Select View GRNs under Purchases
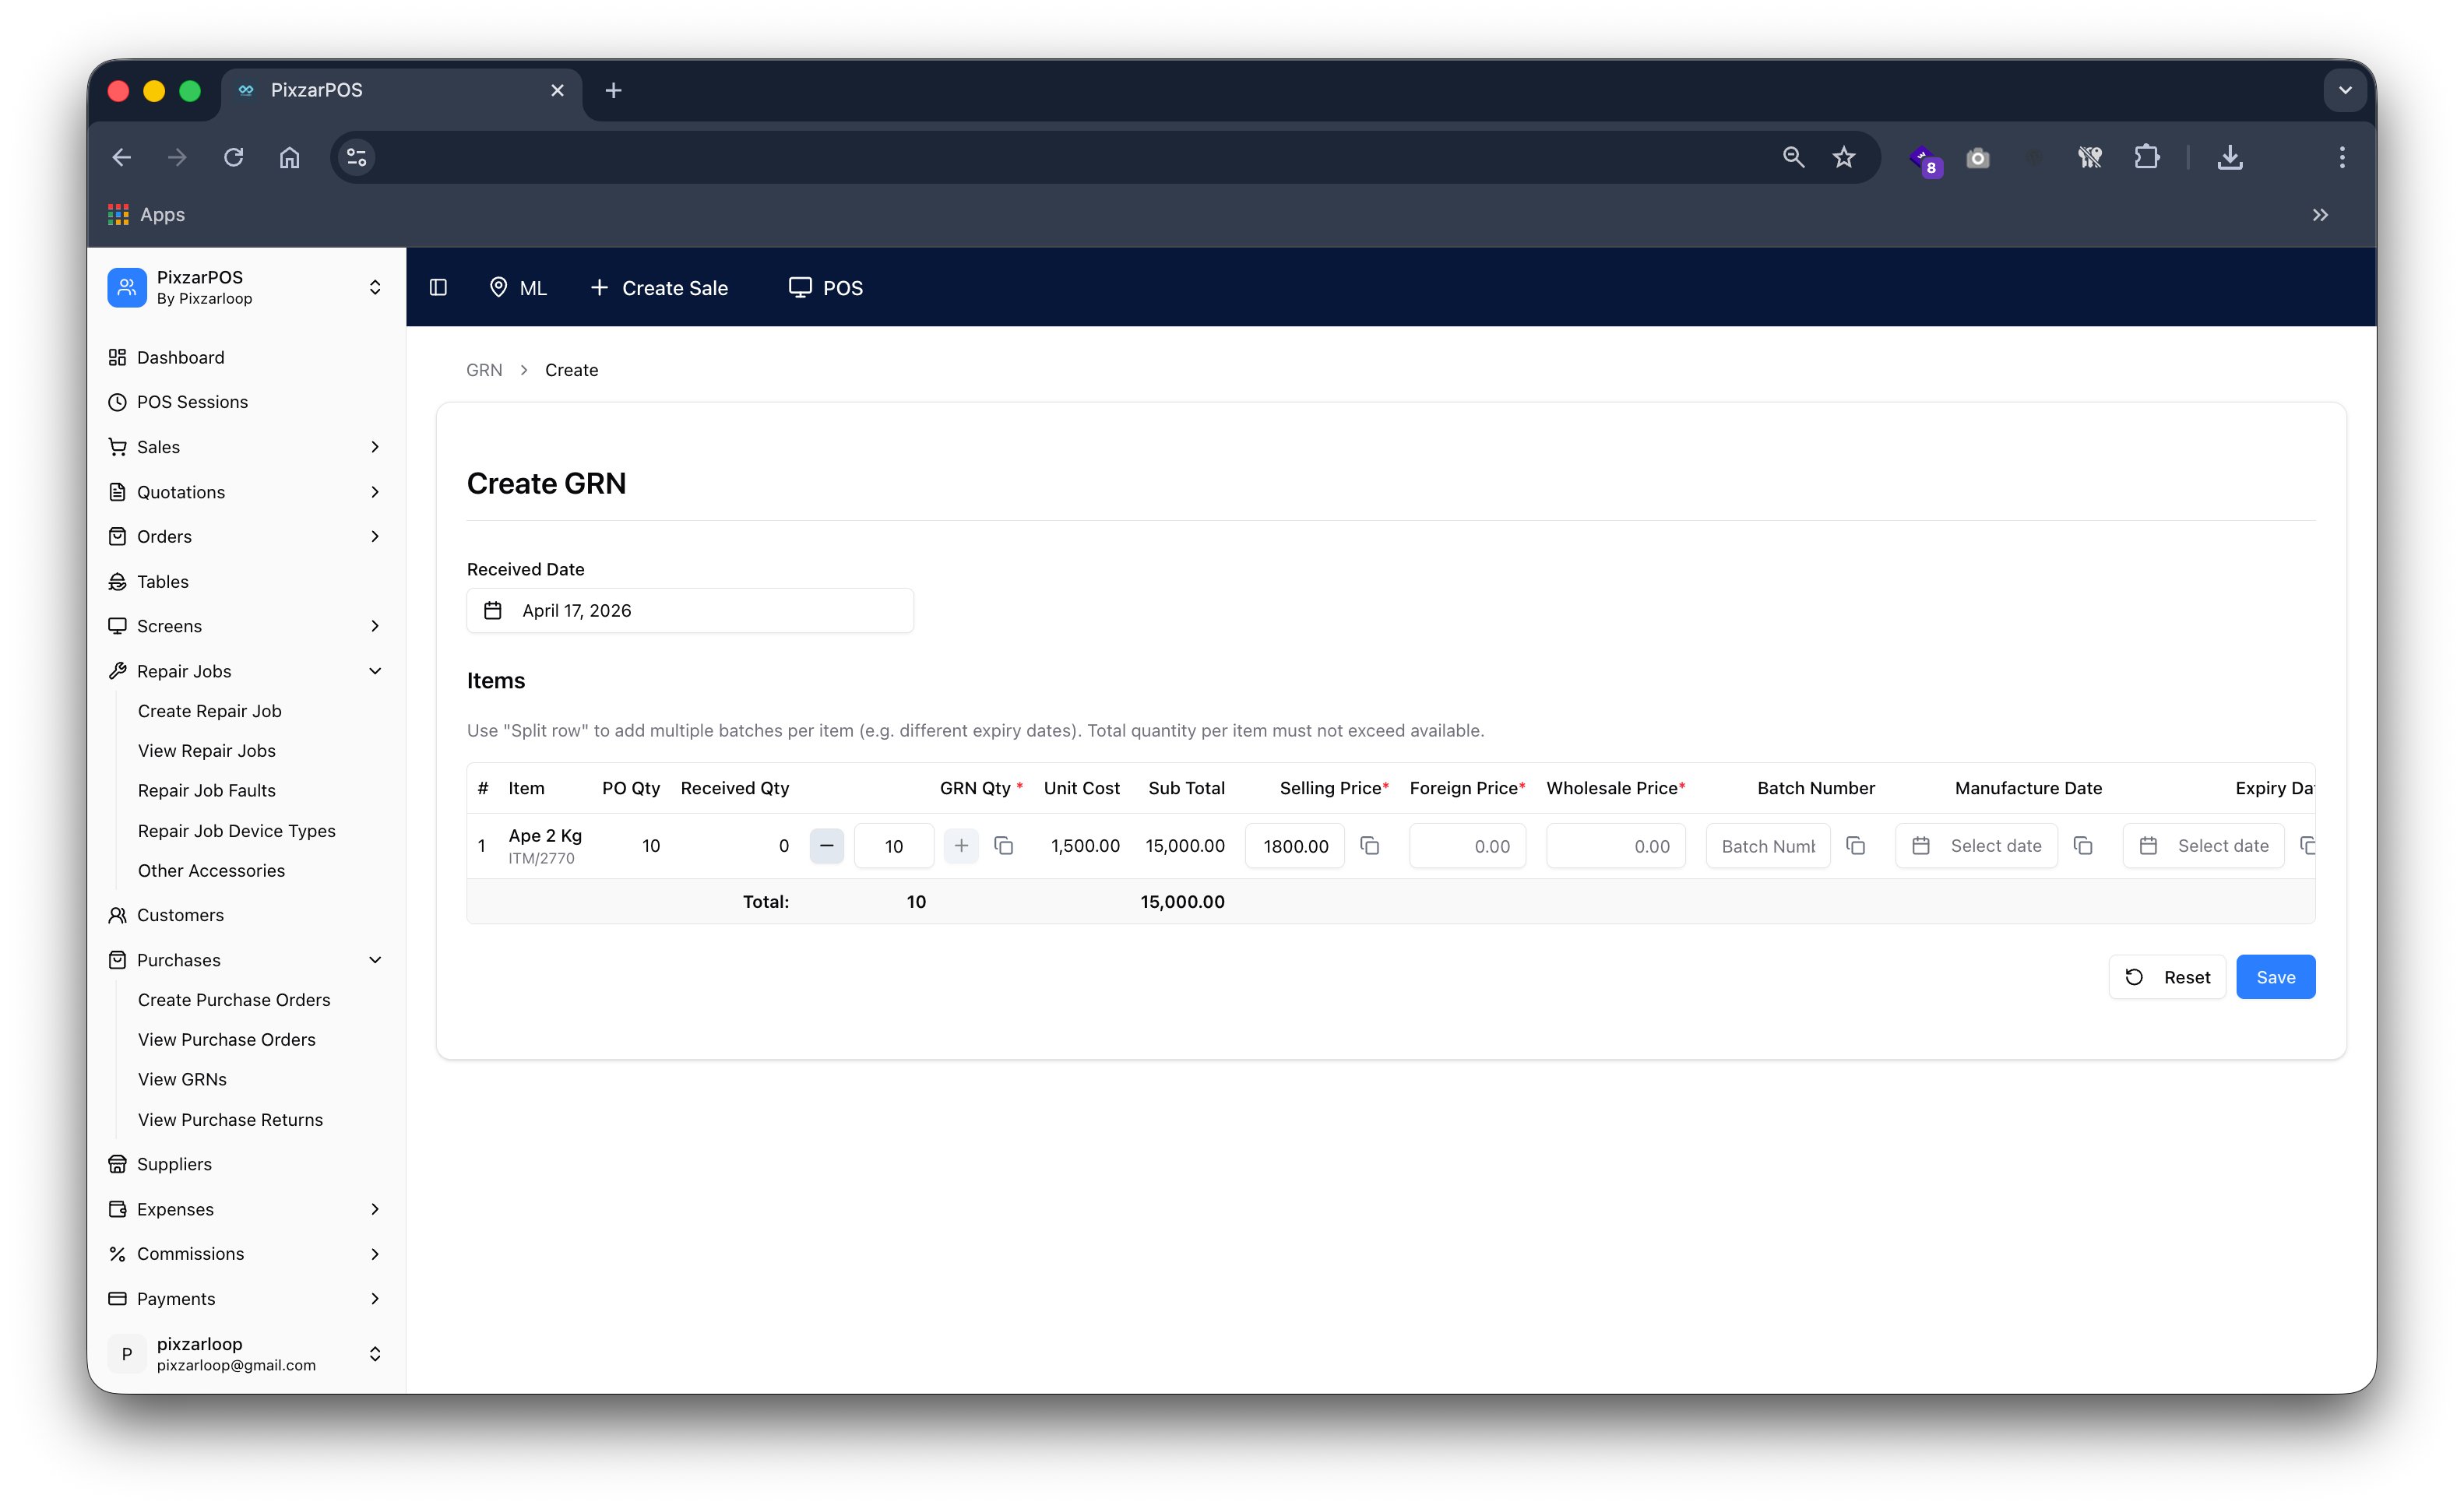Viewport: 2464px width, 1509px height. (x=182, y=1079)
